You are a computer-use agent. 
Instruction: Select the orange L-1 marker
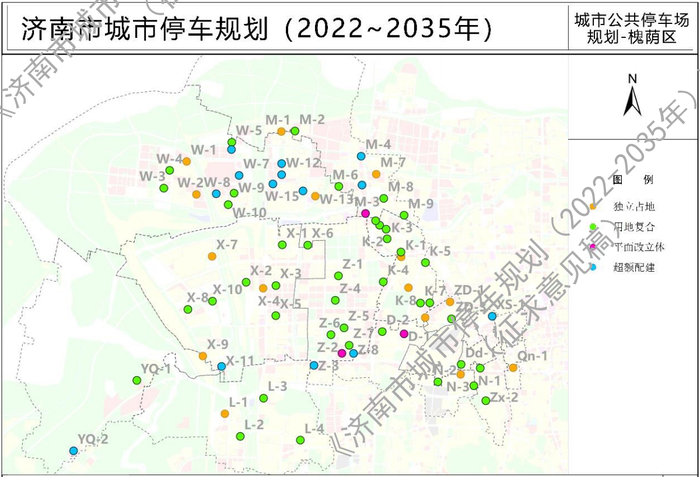point(225,414)
